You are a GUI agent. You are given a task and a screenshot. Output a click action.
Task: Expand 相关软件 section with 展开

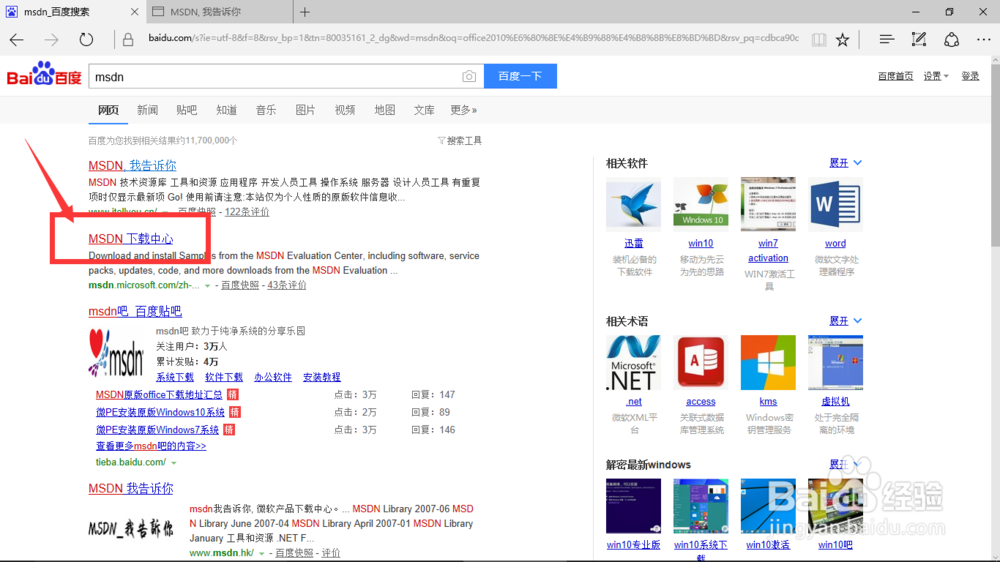pyautogui.click(x=846, y=163)
